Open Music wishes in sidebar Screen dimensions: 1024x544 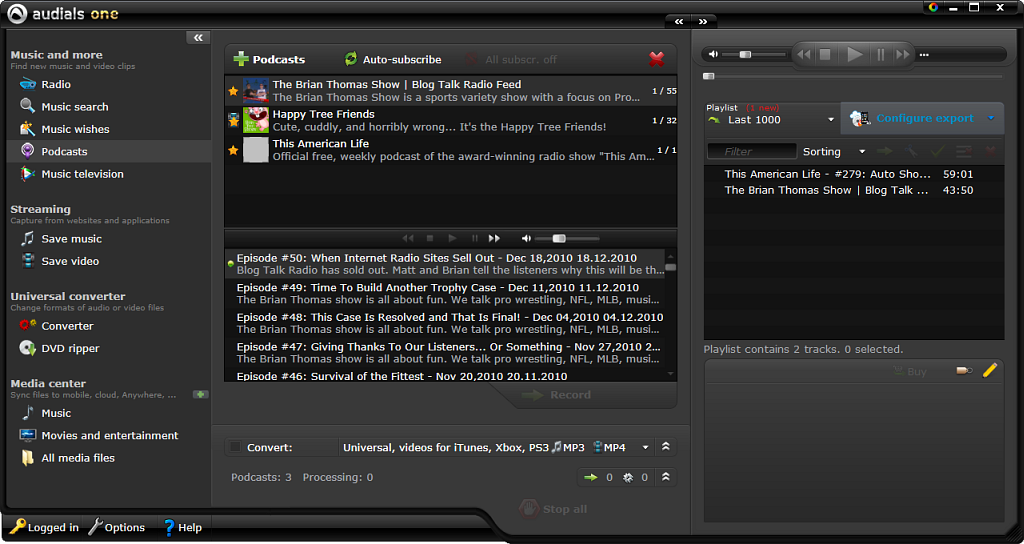(75, 129)
